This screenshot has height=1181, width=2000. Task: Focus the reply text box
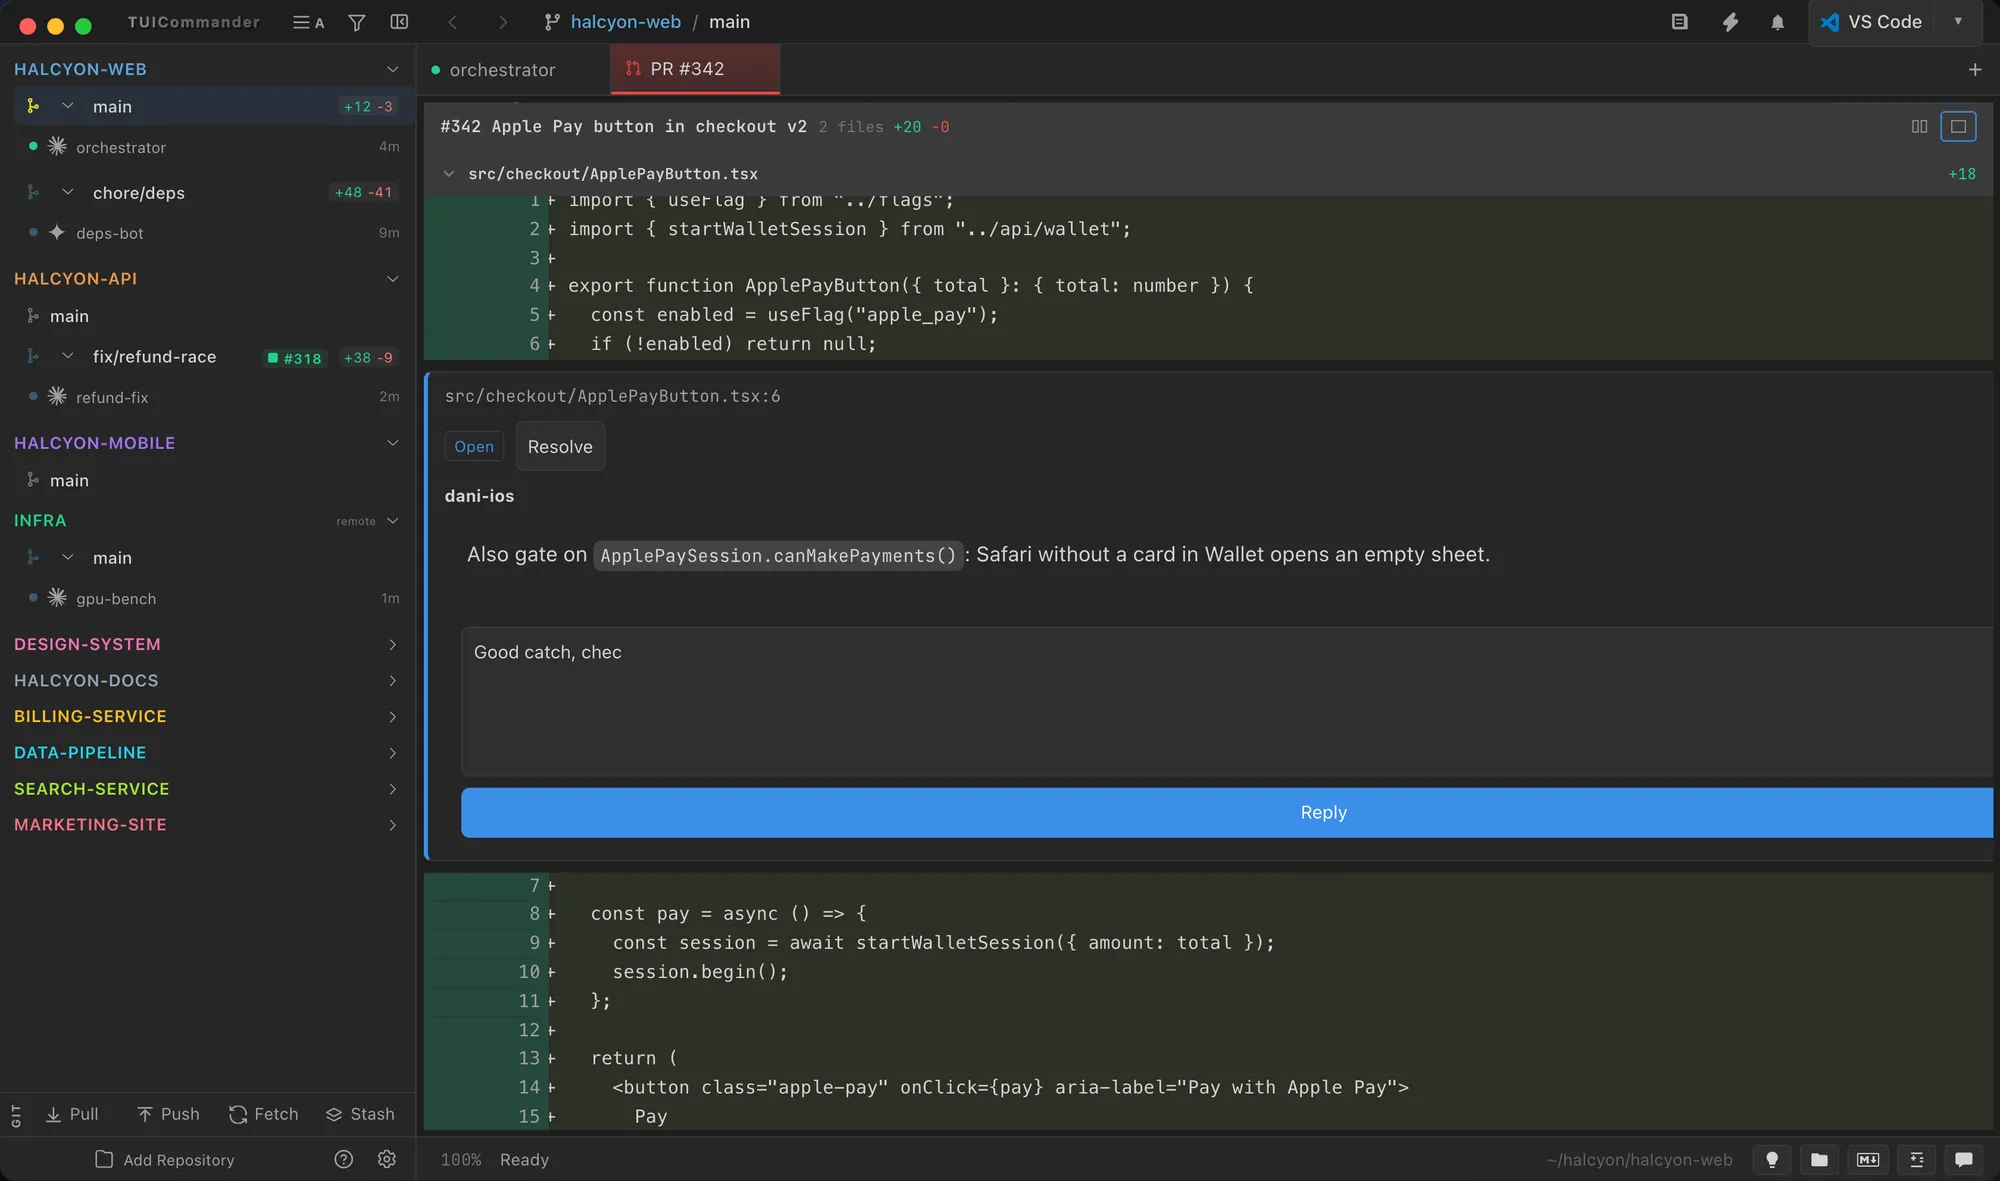coord(1226,702)
